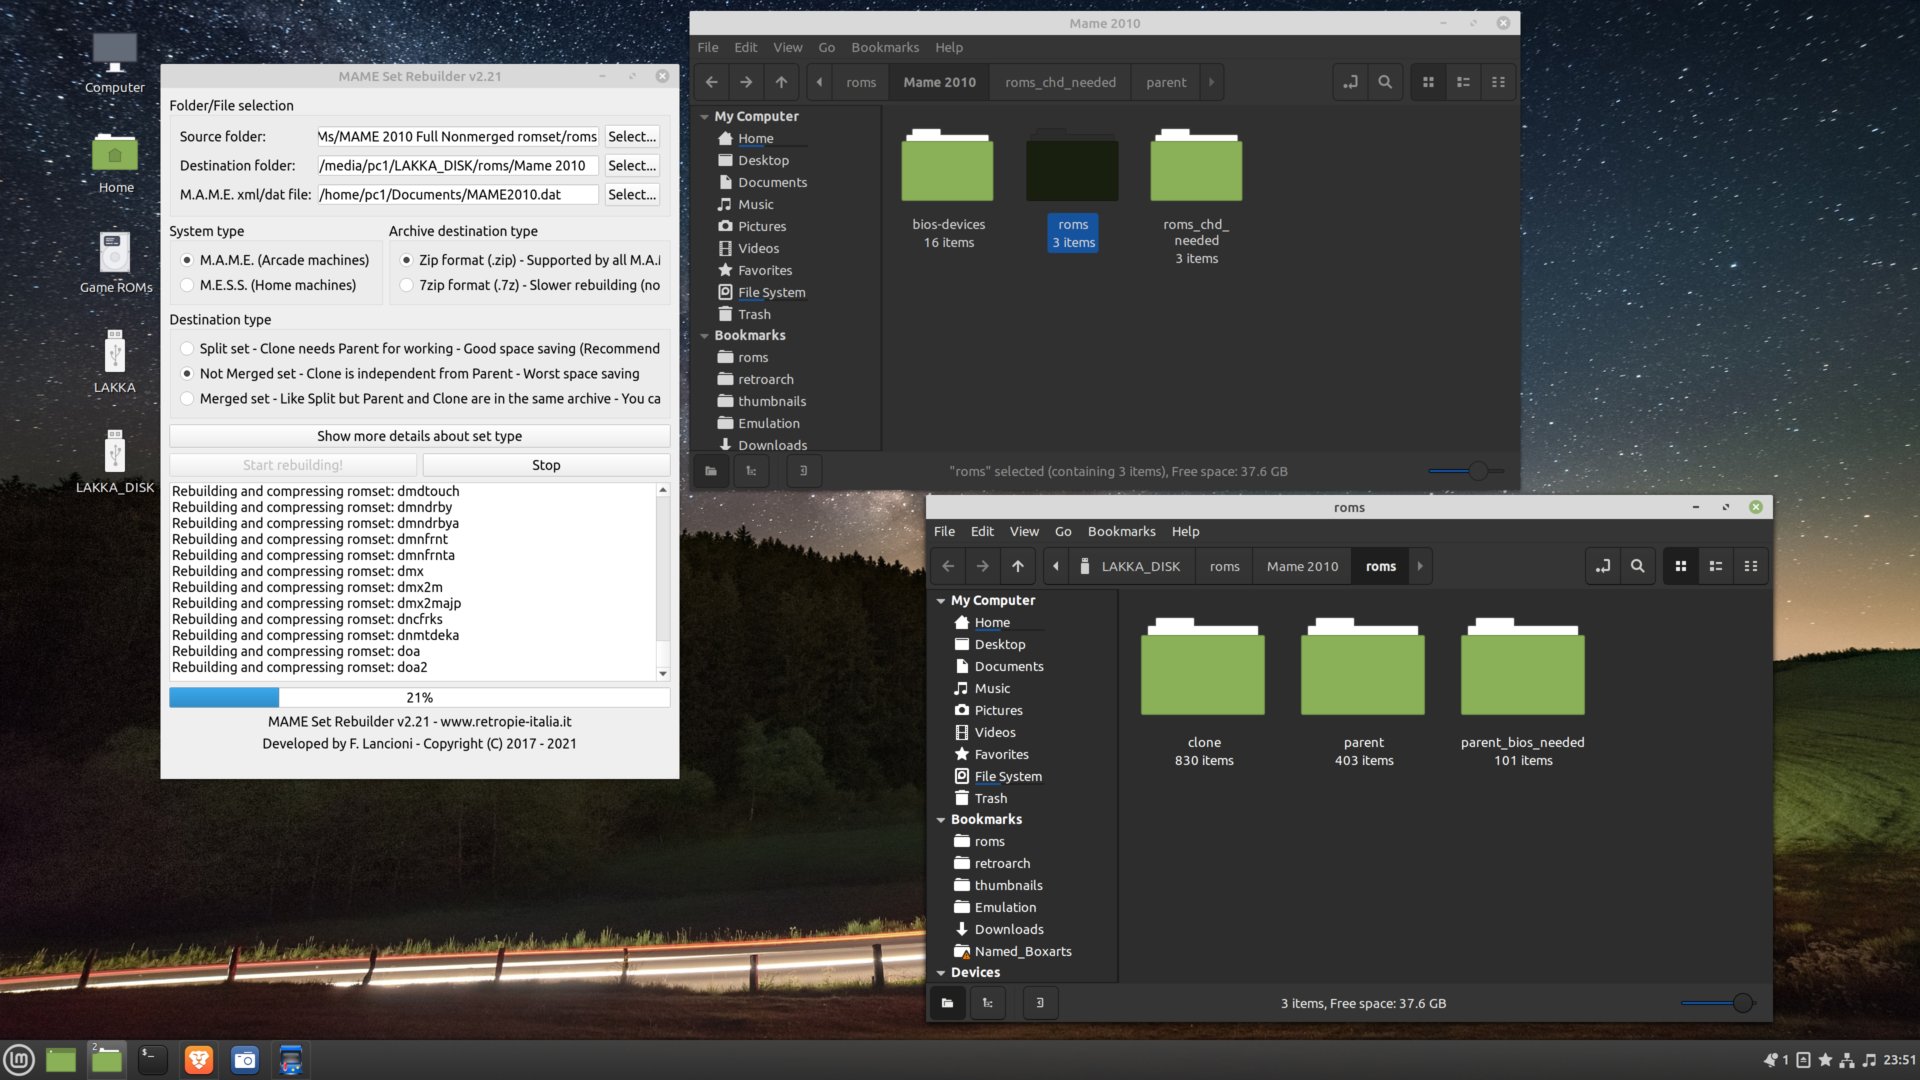Select Zip format (.zip) archive destination
1920x1080 pixels.
tap(405, 260)
